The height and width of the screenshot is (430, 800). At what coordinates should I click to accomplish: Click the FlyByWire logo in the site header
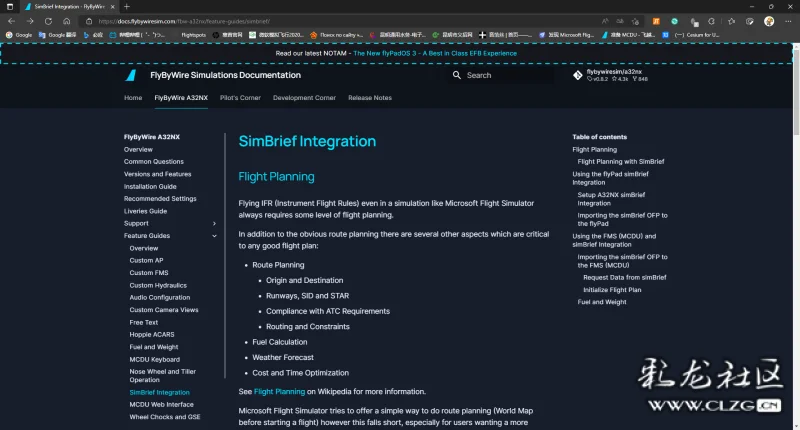coord(131,75)
